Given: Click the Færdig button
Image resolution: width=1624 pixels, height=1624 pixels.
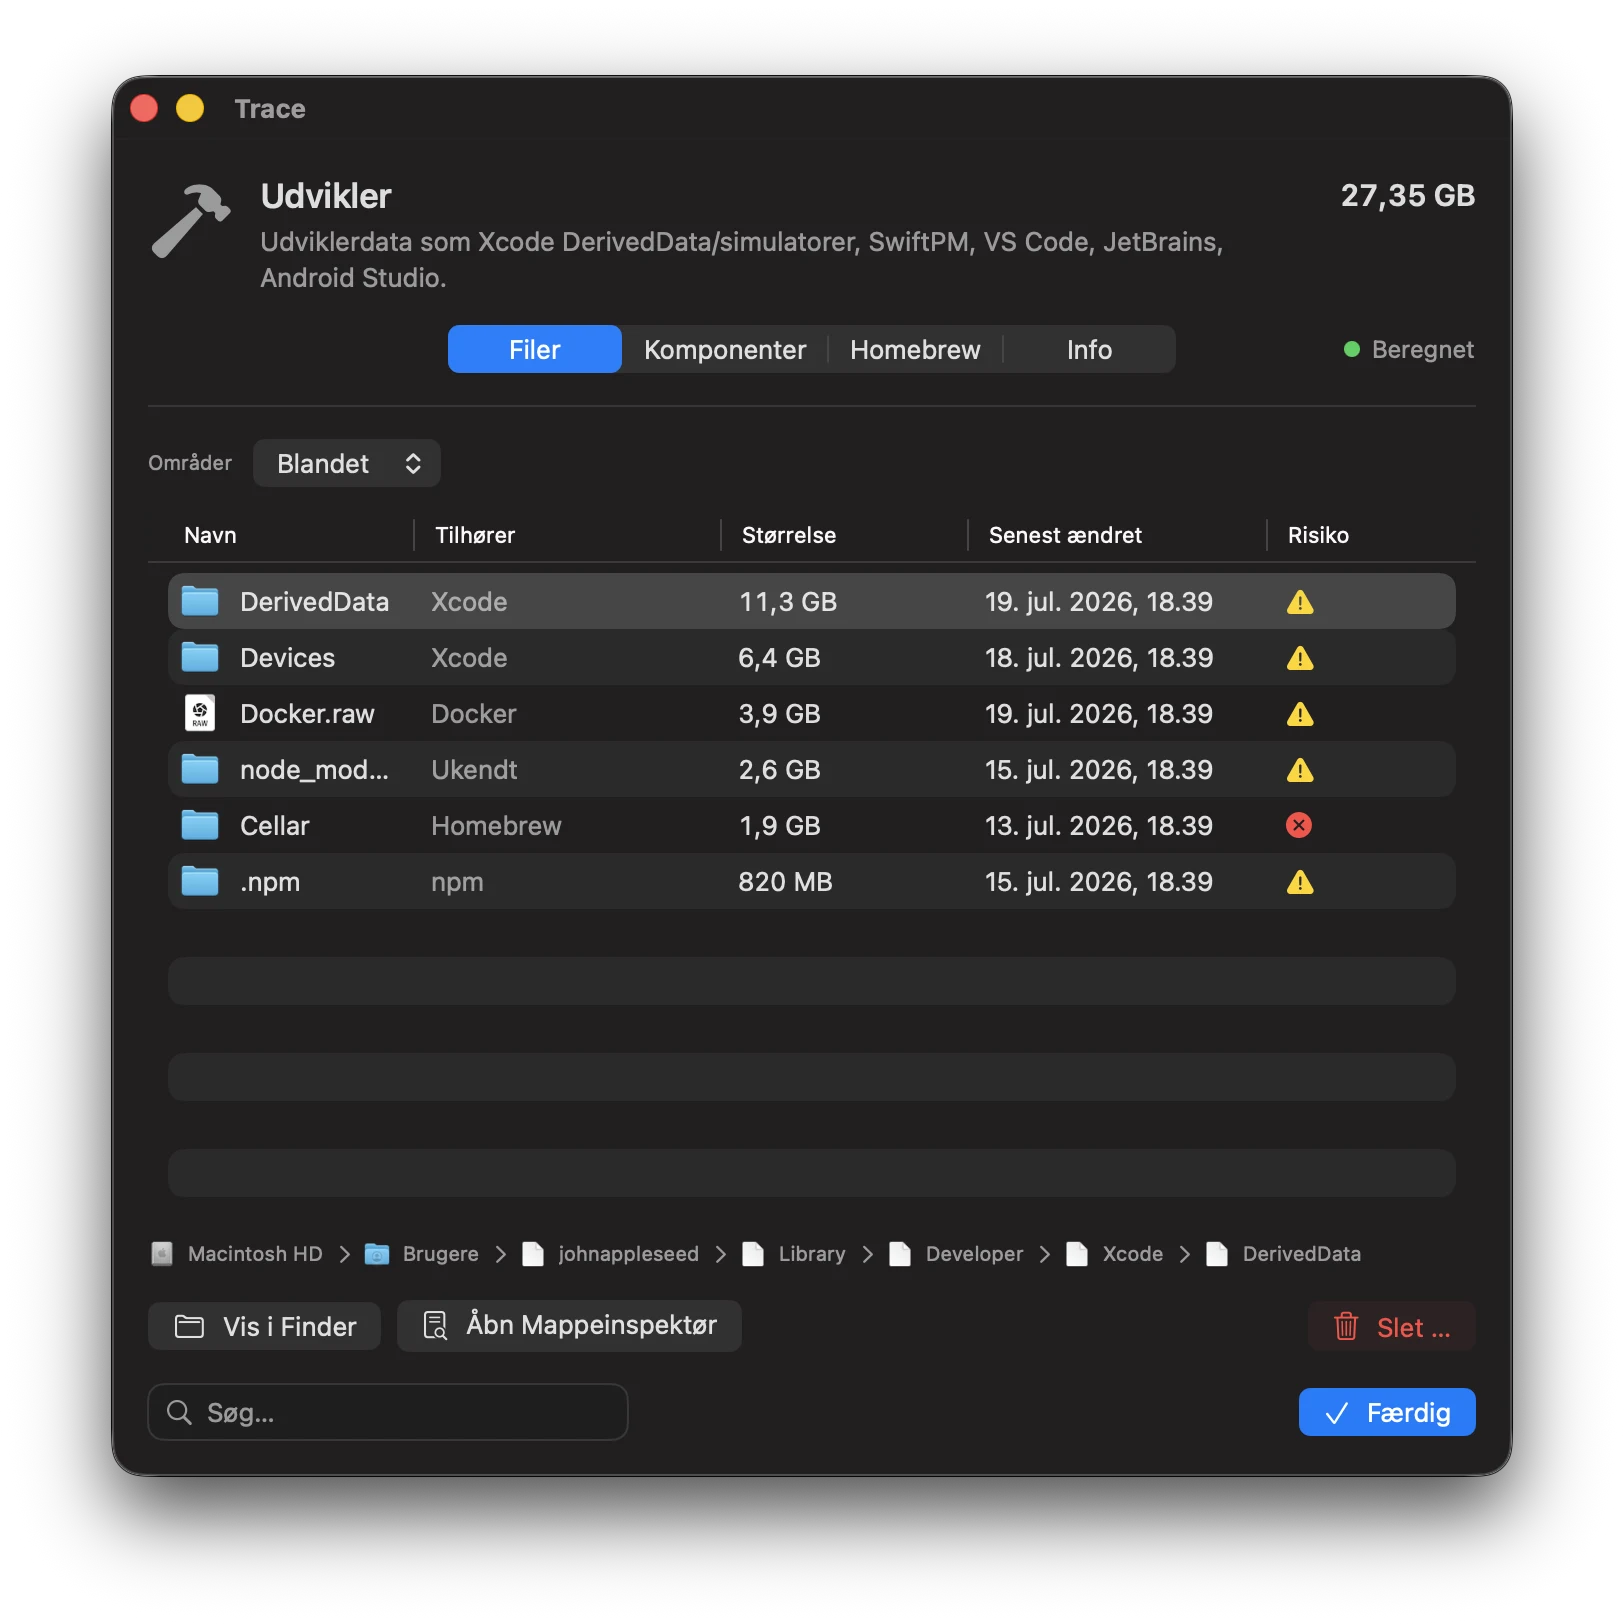Looking at the screenshot, I should point(1387,1412).
